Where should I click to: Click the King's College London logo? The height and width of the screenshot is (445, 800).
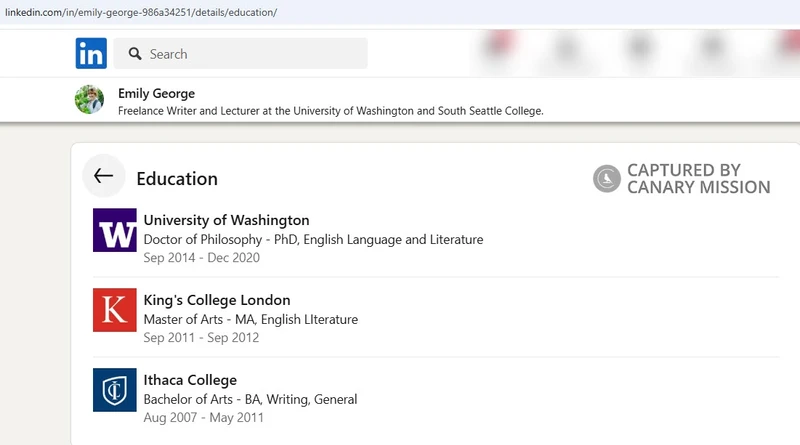[x=115, y=310]
